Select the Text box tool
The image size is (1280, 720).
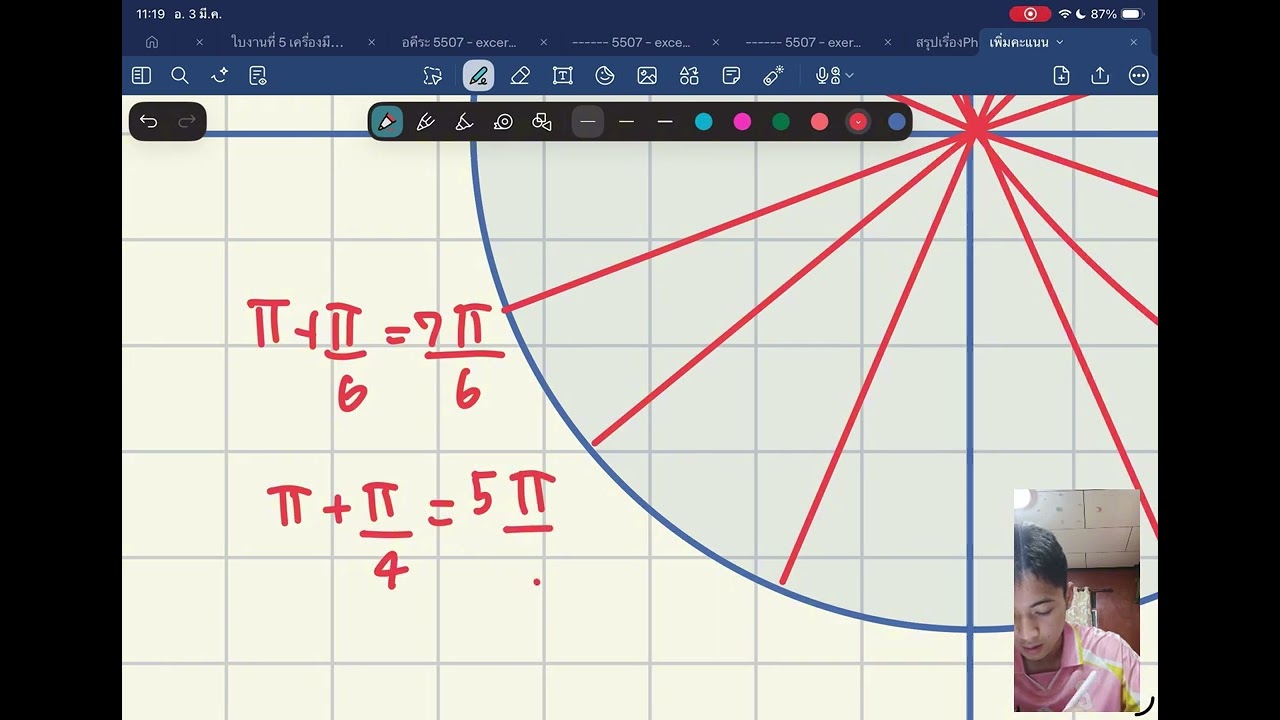[x=563, y=76]
